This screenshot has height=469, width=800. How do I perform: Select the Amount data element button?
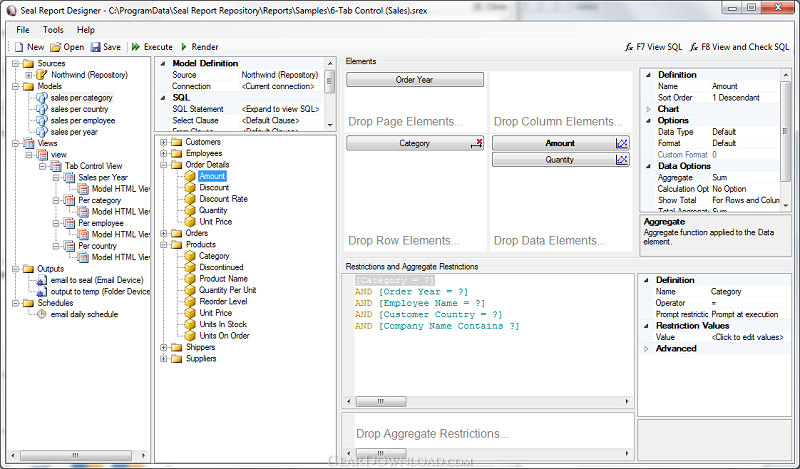click(x=560, y=143)
